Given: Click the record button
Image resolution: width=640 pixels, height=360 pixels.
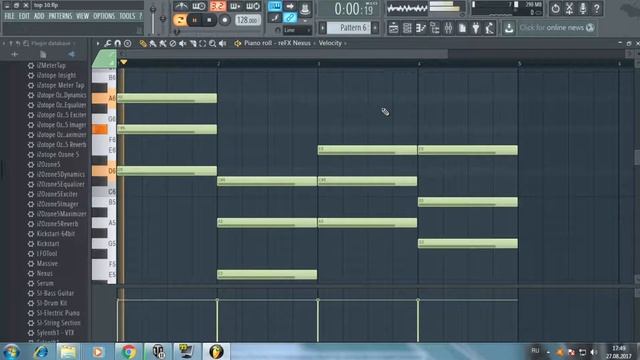Looking at the screenshot, I should coord(224,20).
